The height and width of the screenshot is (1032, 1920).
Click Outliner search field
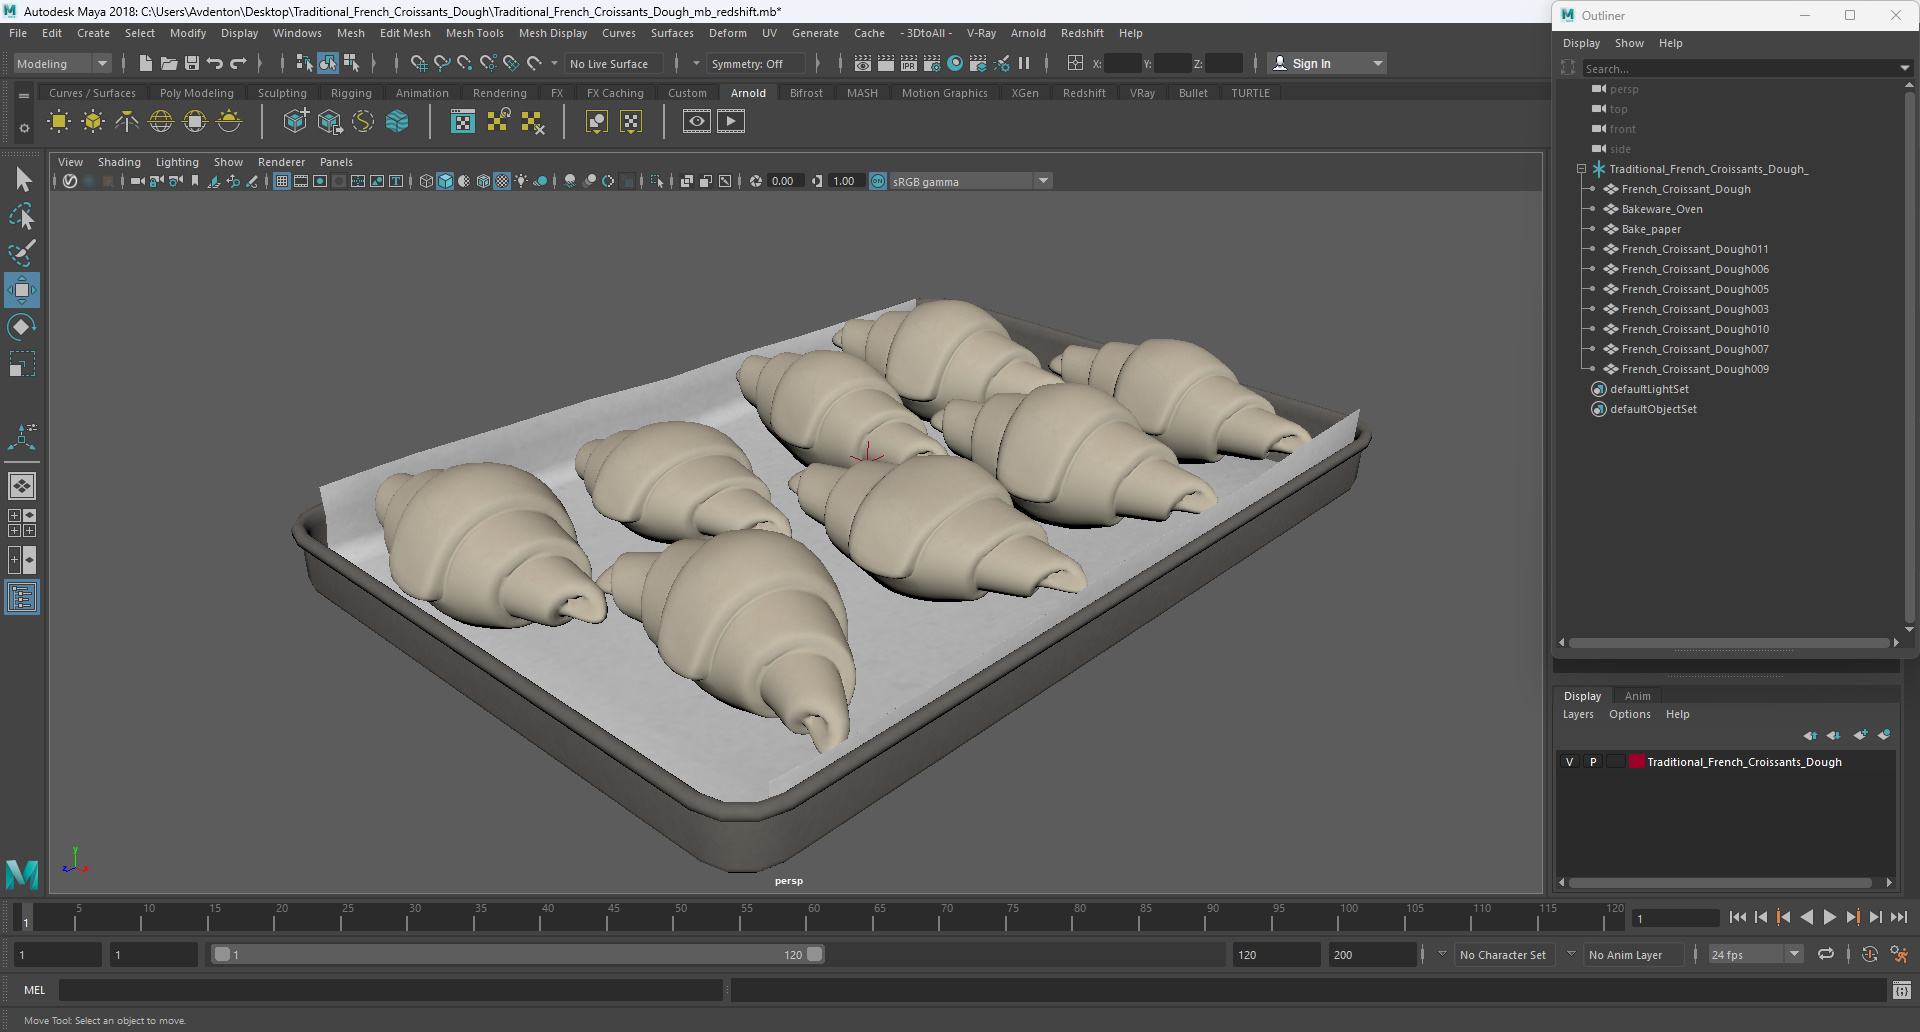click(1740, 68)
